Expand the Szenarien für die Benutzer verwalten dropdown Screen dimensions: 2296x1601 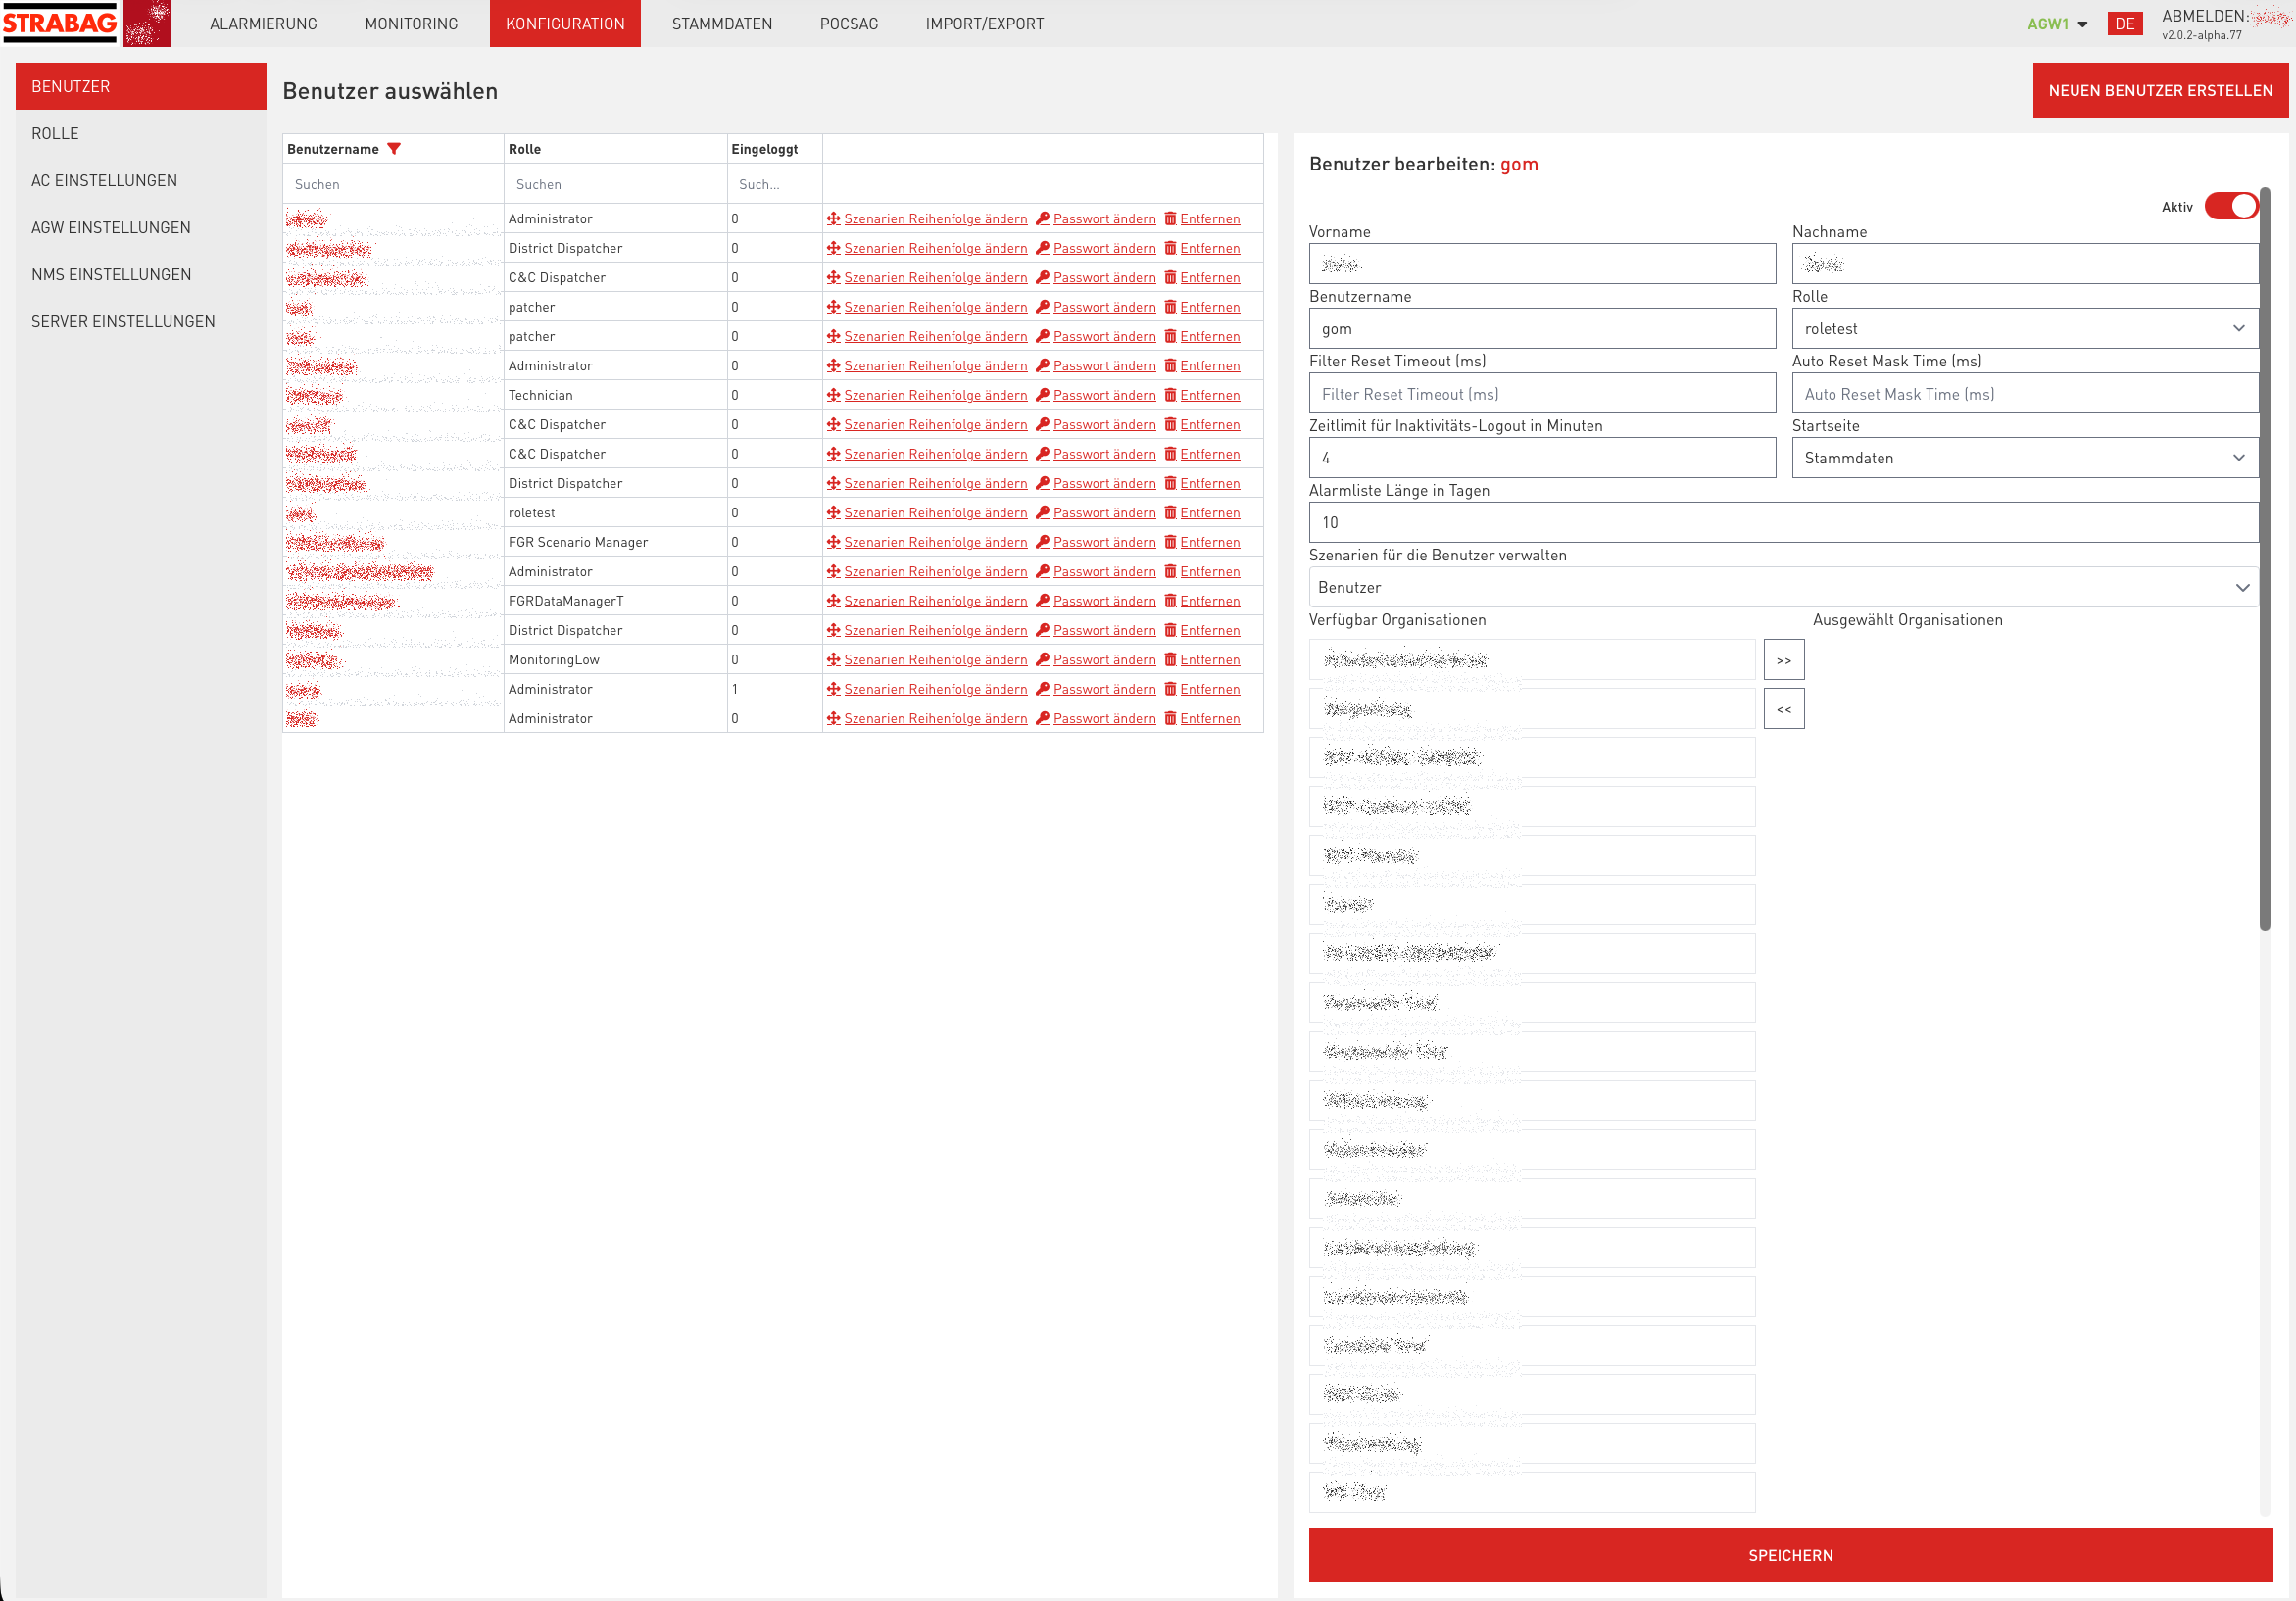pos(1784,587)
